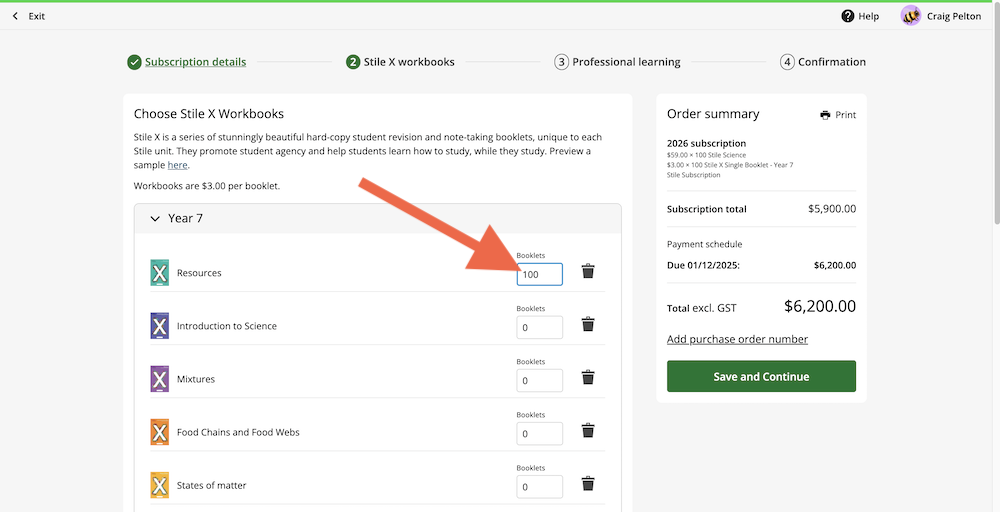
Task: Click the Exit text
Action: (36, 16)
